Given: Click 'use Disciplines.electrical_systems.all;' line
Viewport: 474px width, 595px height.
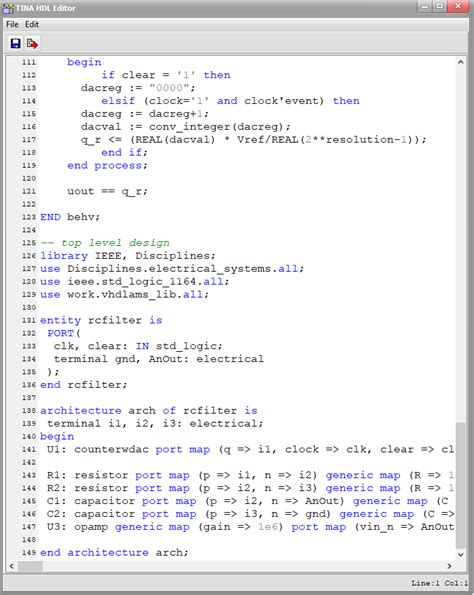Looking at the screenshot, I should coord(172,269).
